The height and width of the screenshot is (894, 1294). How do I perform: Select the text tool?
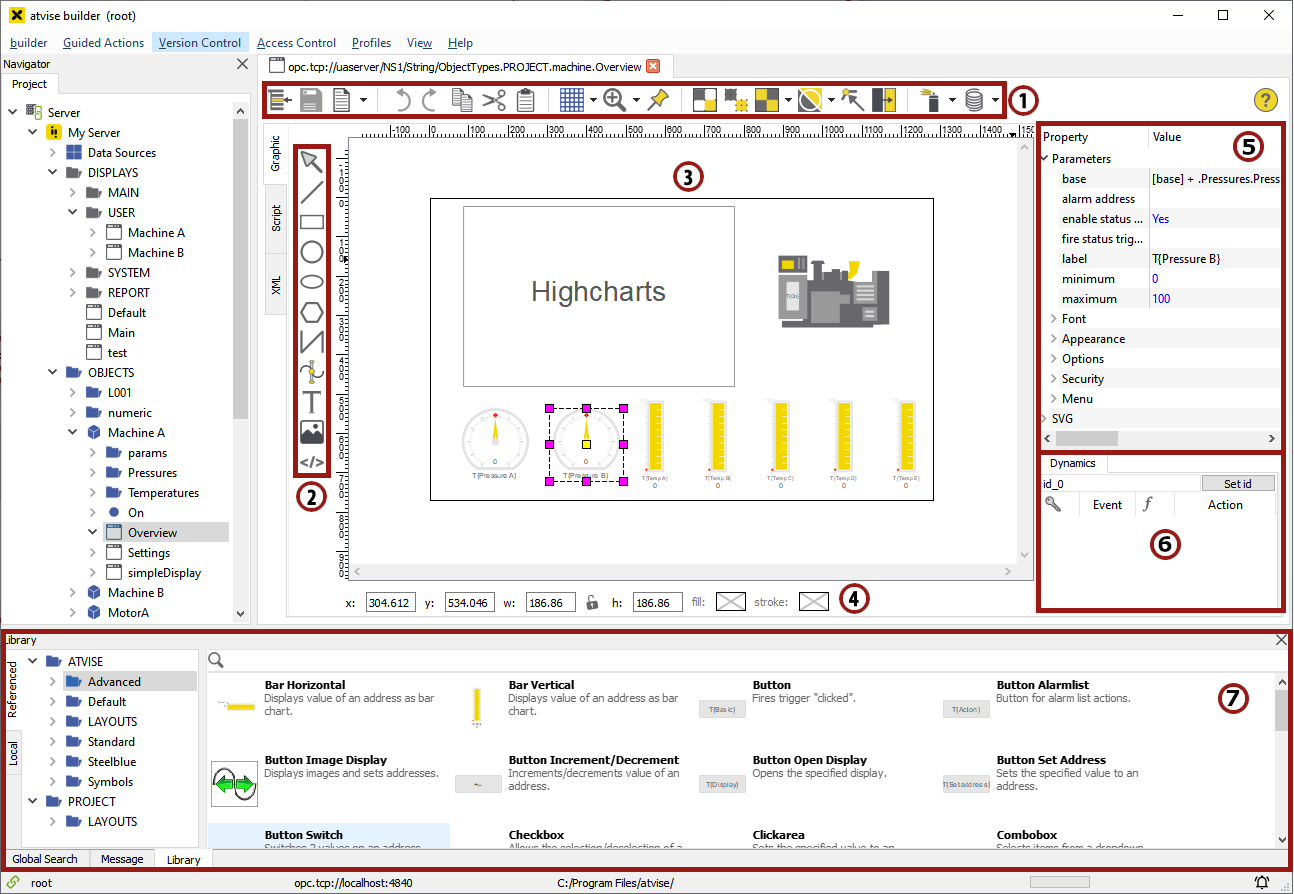point(312,402)
